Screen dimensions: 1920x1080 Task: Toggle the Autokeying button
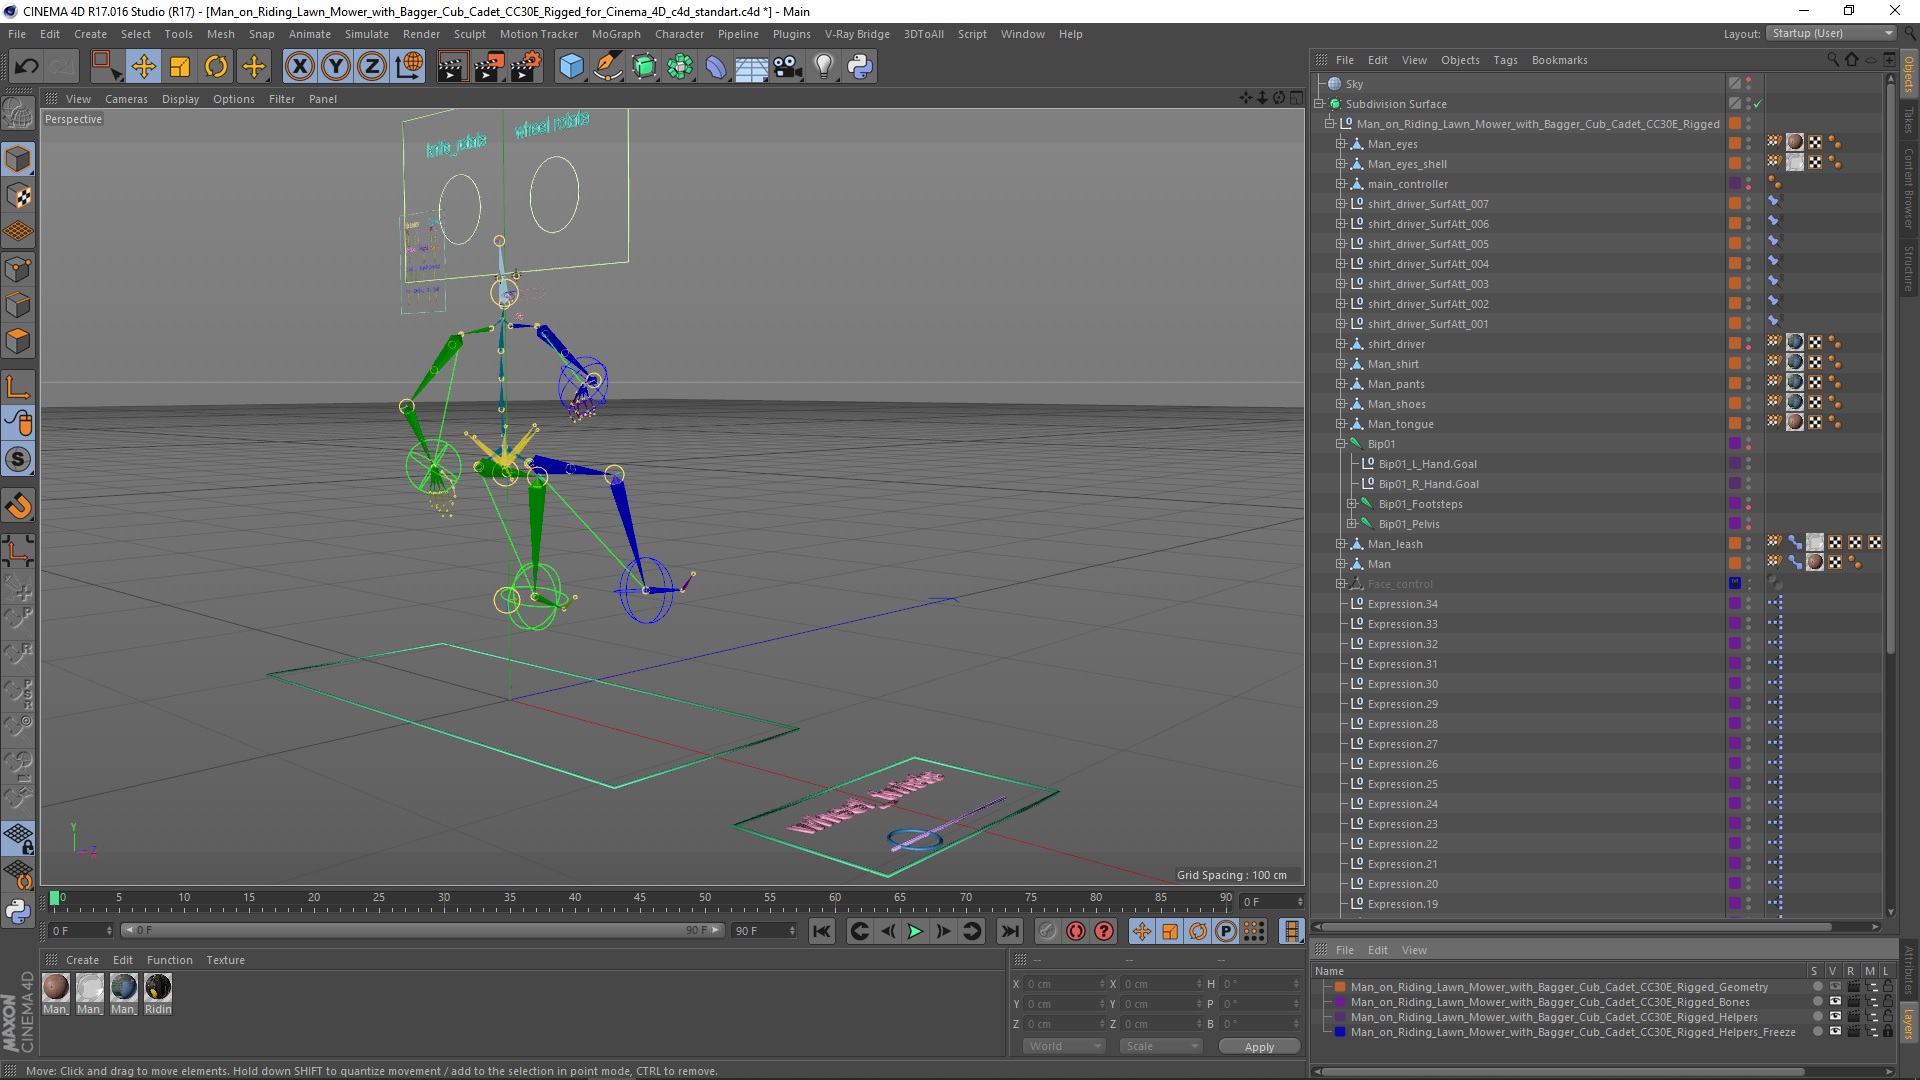[1076, 931]
